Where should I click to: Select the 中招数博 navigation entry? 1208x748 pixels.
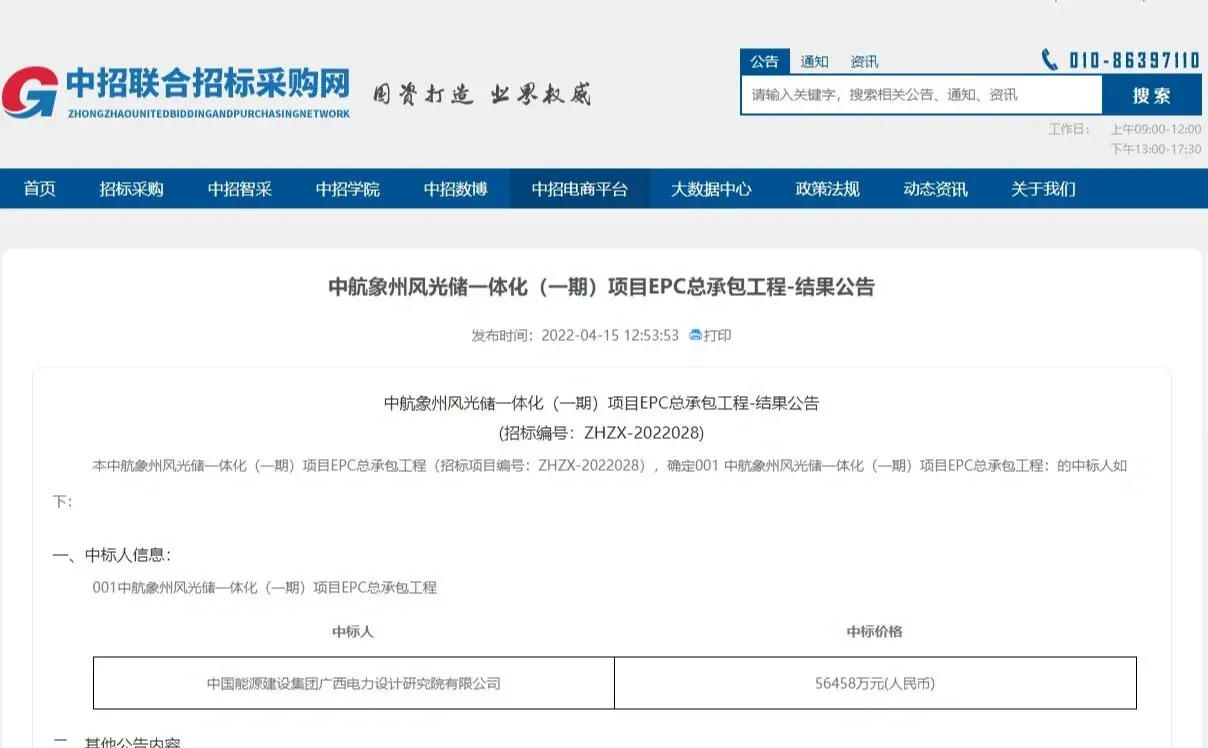coord(456,189)
